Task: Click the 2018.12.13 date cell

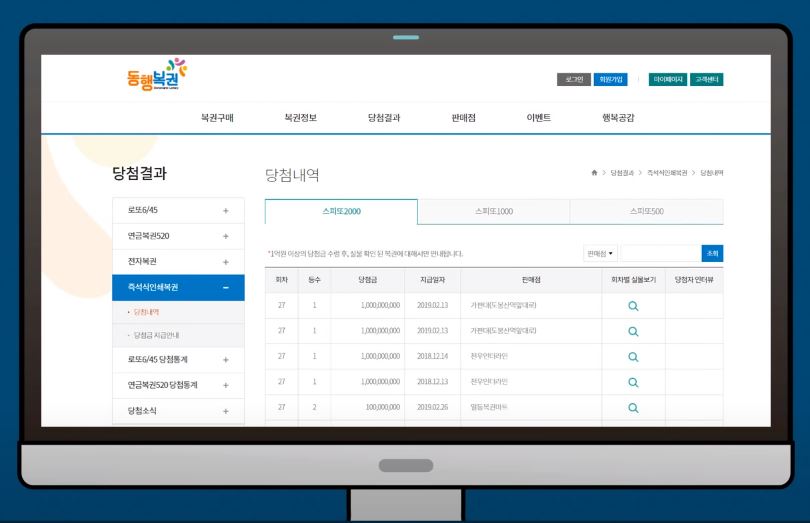Action: (x=432, y=381)
